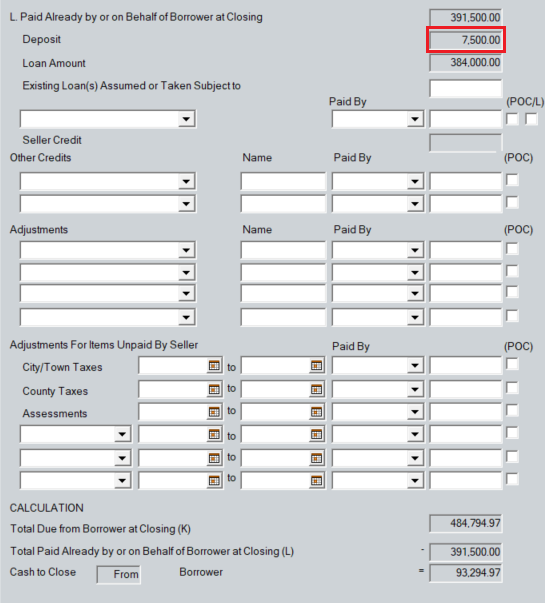This screenshot has width=545, height=603.
Task: Expand first Other Credits type dropdown
Action: [x=186, y=181]
